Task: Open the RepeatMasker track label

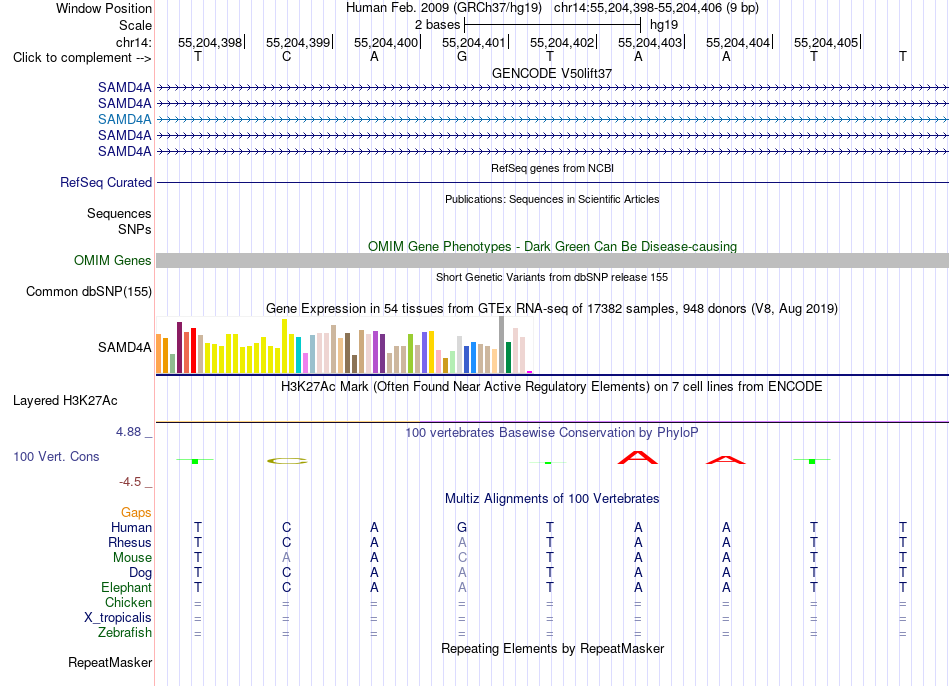Action: click(110, 662)
